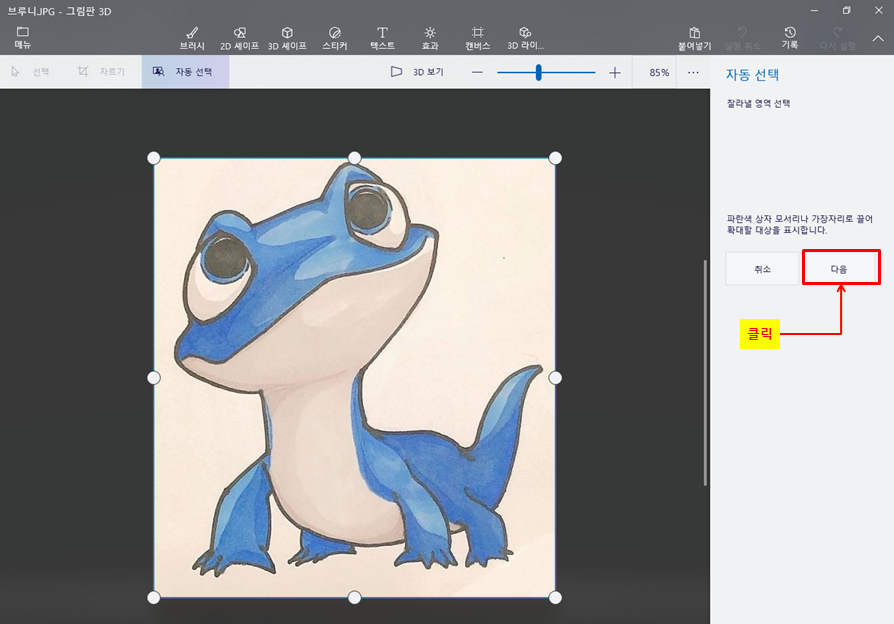Click the 자동 선택 panel heading
The width and height of the screenshot is (894, 624).
pos(752,74)
